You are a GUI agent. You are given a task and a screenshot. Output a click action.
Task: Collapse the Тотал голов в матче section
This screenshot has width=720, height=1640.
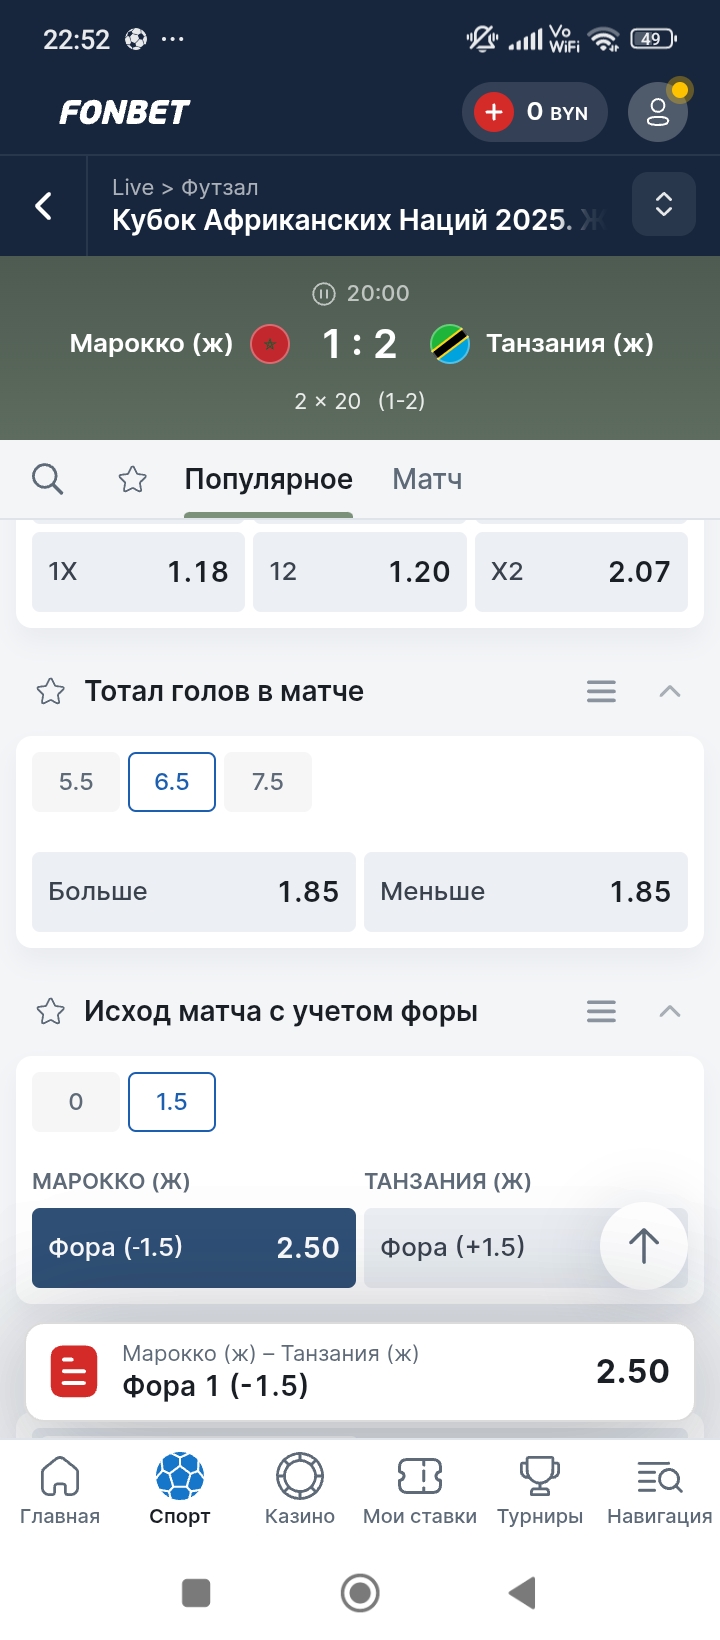tap(670, 691)
